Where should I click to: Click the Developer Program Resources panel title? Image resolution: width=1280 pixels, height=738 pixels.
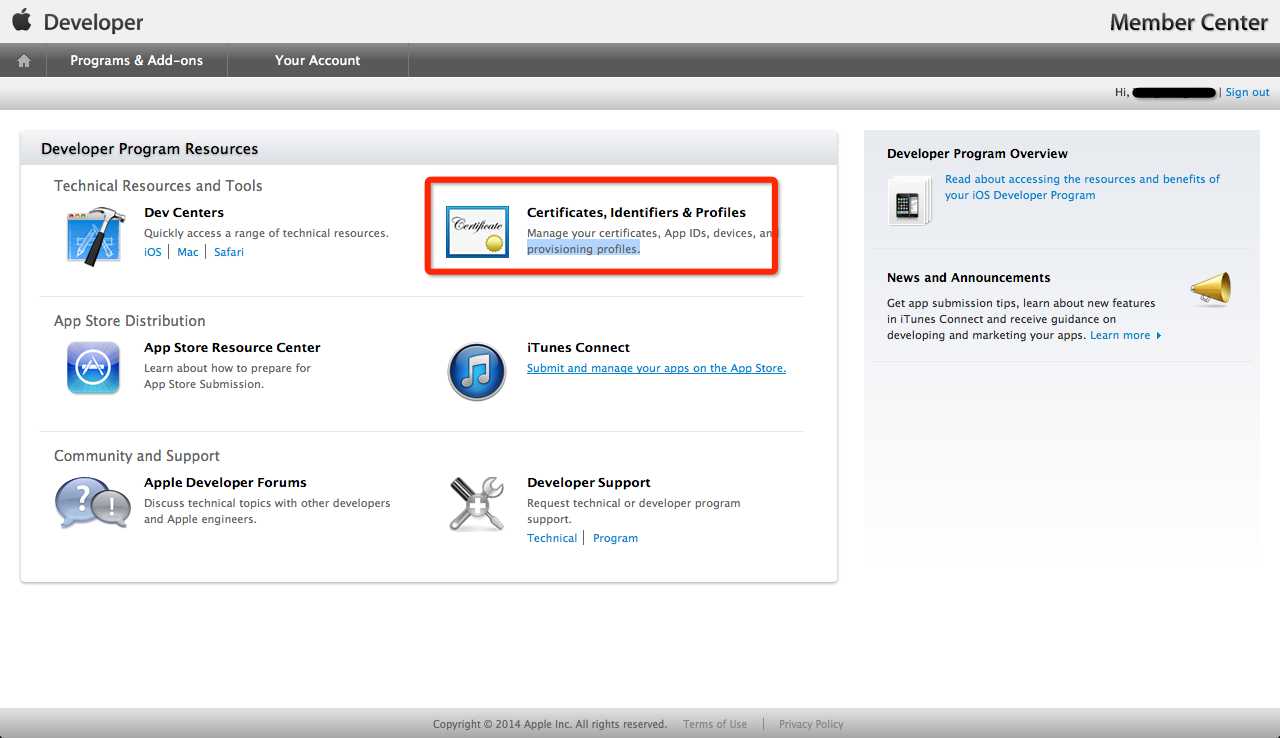click(x=150, y=149)
